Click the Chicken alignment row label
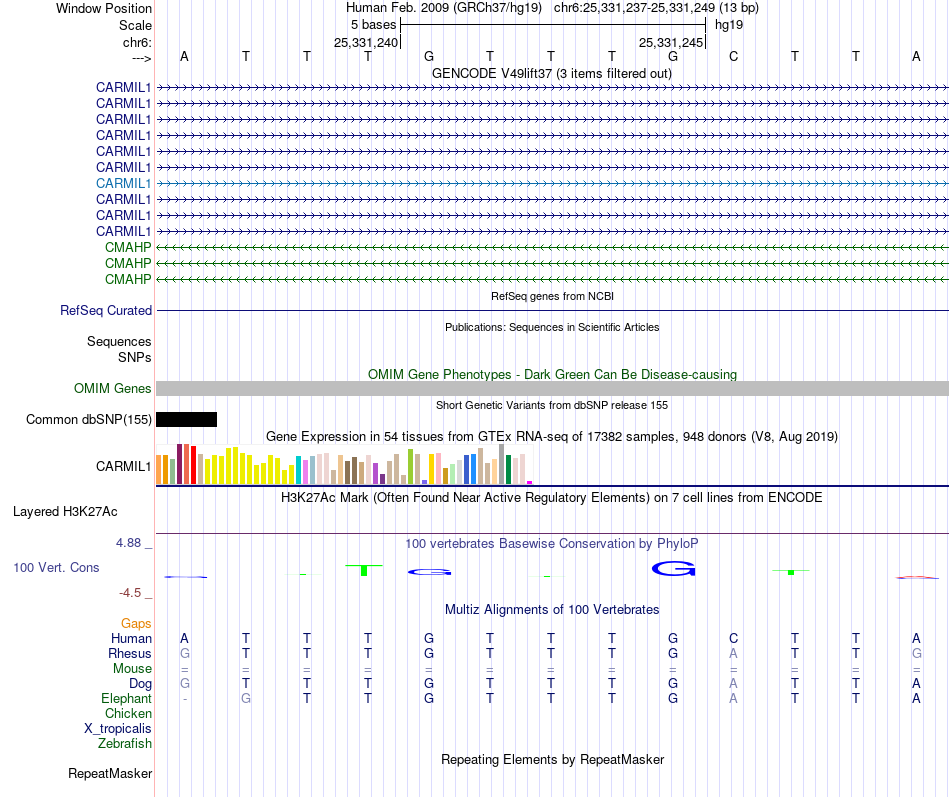This screenshot has width=950, height=797. pyautogui.click(x=128, y=713)
